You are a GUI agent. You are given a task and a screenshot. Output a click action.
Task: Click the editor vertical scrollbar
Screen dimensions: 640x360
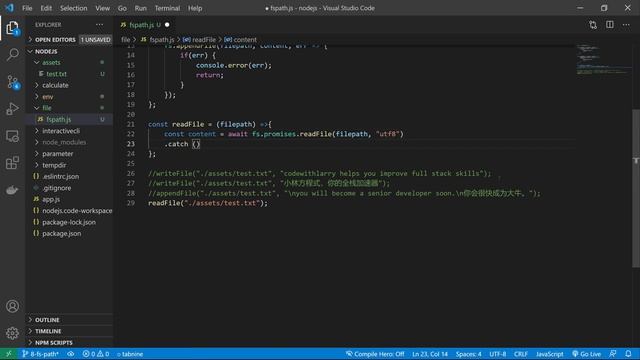(636, 189)
